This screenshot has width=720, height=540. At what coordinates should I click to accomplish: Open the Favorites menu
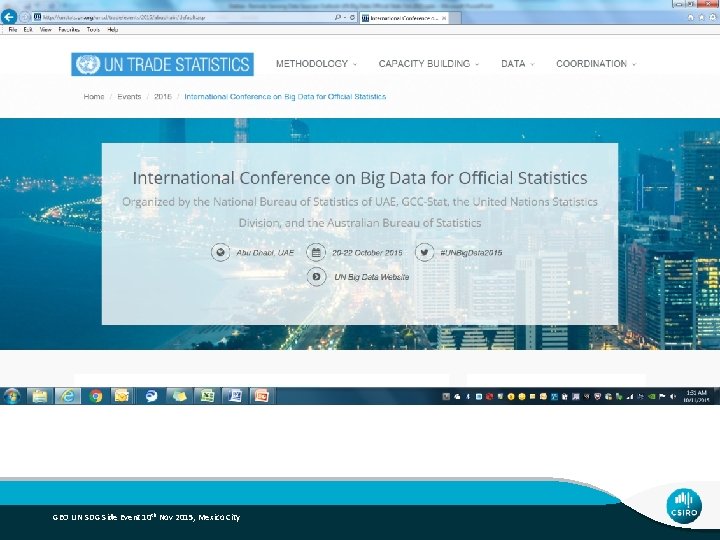pyautogui.click(x=69, y=29)
